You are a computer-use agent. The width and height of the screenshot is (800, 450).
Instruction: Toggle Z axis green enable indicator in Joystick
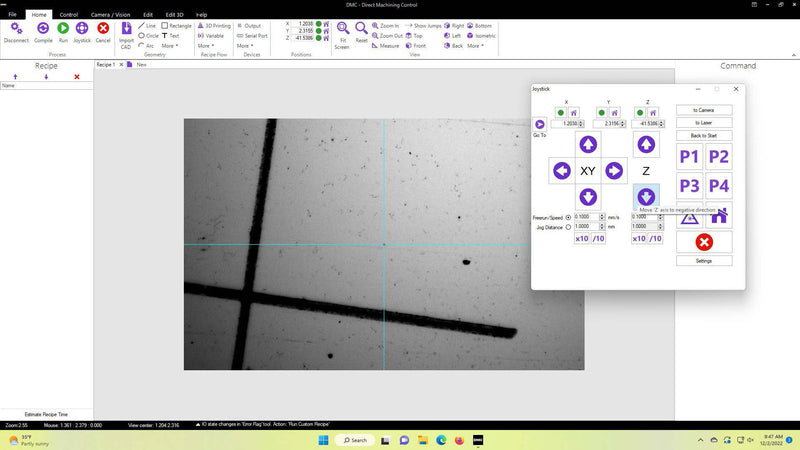coord(640,112)
